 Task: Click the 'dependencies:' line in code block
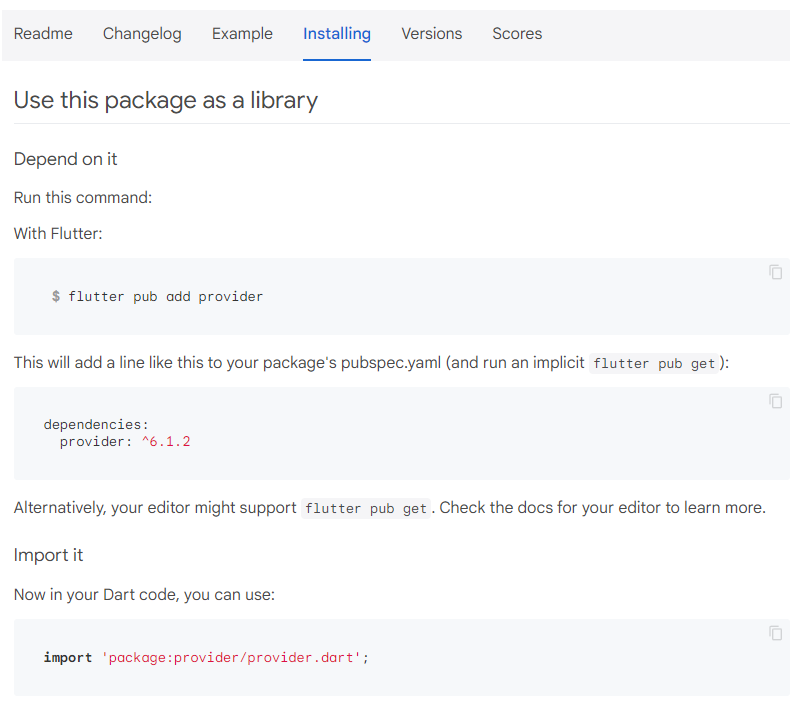96,425
